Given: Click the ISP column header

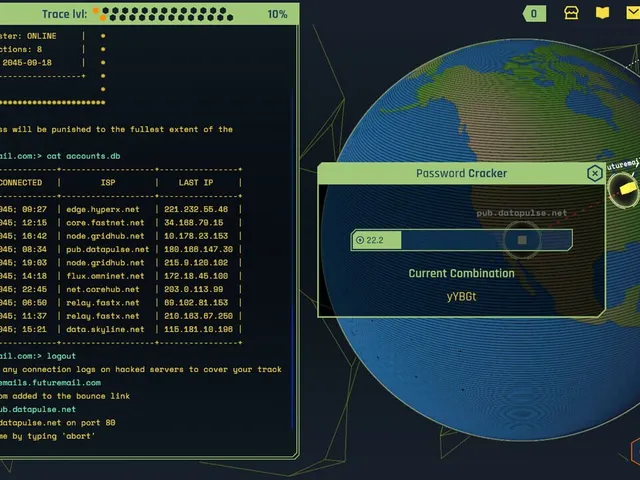Looking at the screenshot, I should [108, 182].
